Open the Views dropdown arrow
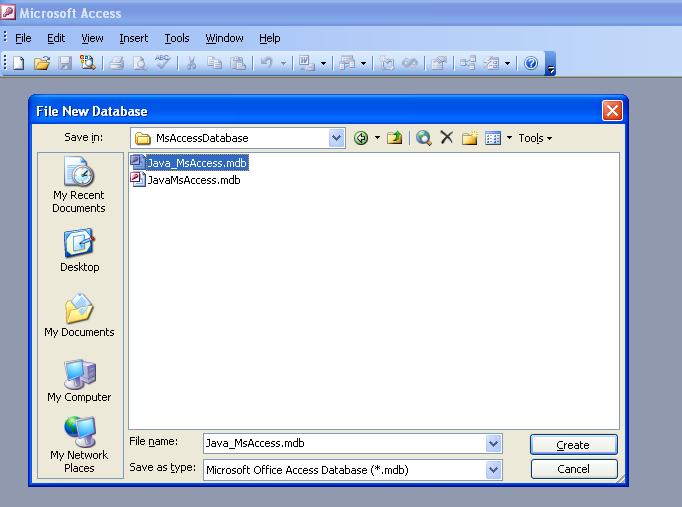The height and width of the screenshot is (507, 682). click(509, 138)
